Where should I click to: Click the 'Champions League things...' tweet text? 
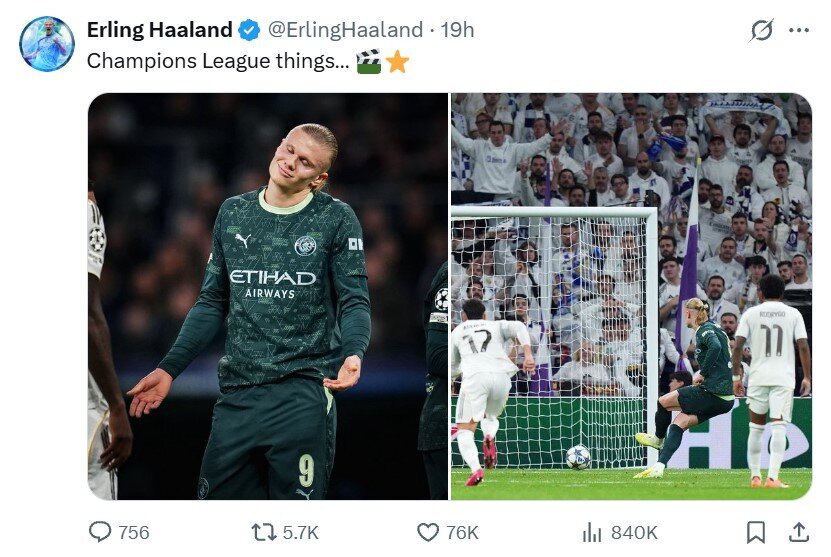[x=218, y=61]
